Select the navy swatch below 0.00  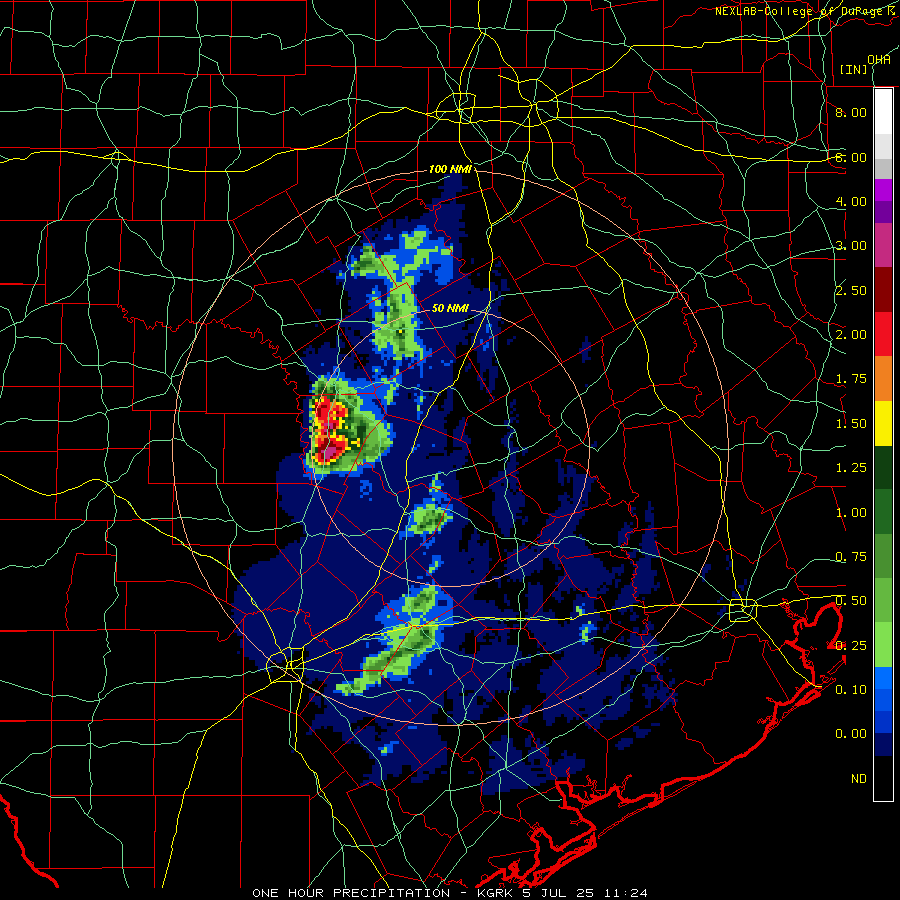coord(883,745)
